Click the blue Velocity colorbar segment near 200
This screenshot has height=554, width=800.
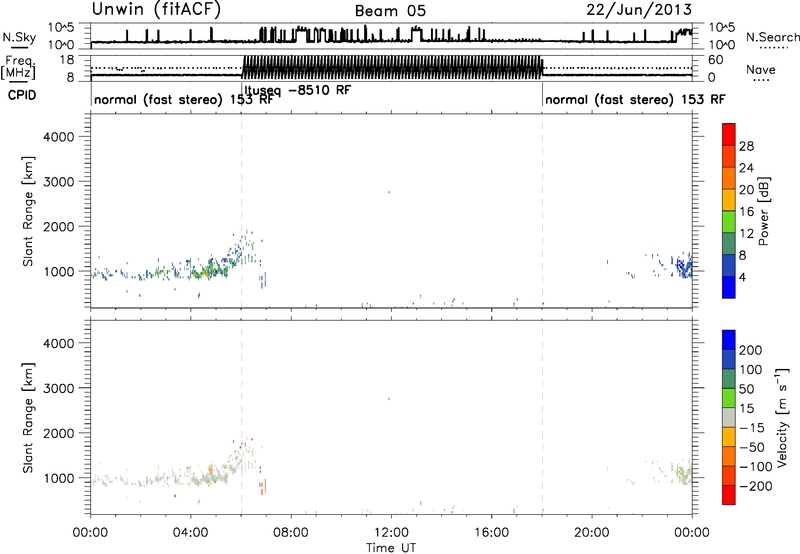[729, 340]
